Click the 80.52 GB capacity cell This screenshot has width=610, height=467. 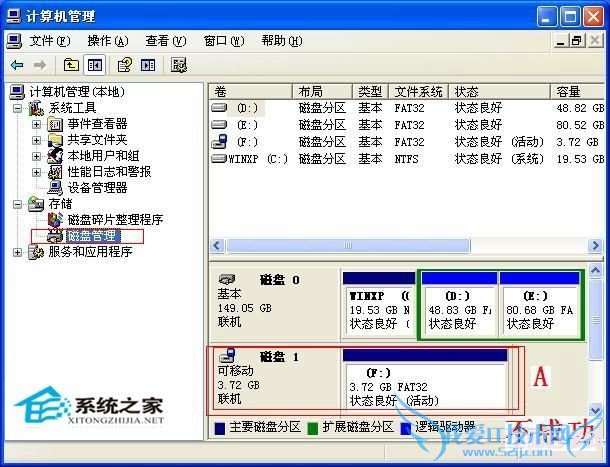coord(580,125)
